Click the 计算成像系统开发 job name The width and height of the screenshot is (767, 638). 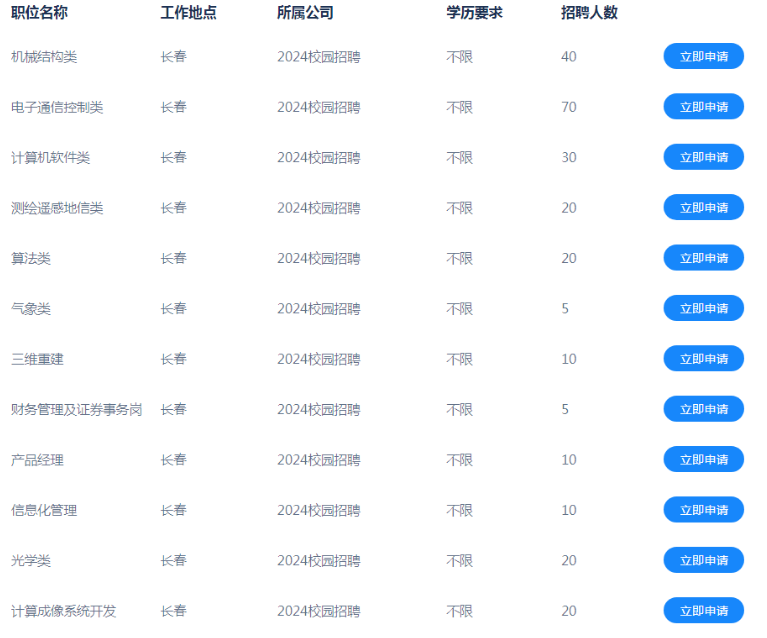pos(64,611)
